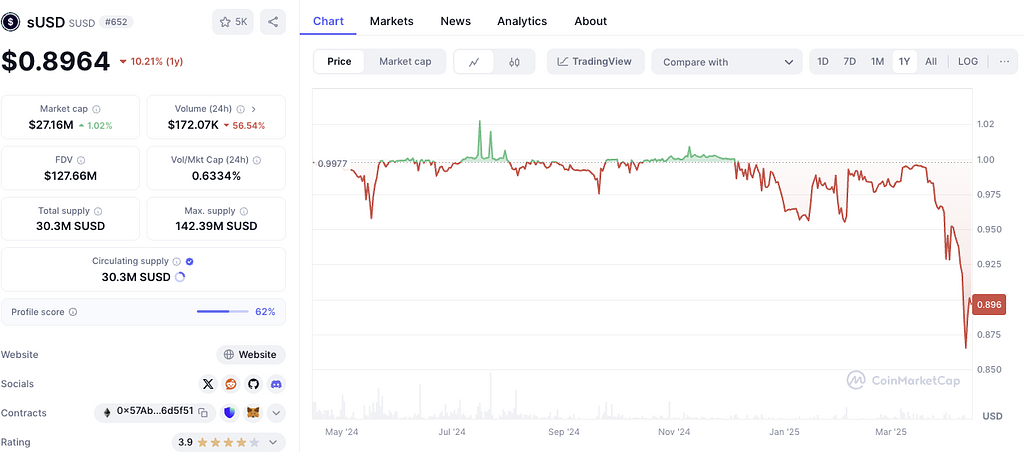Screen dimensions: 1024x452
Task: Select the 7D time range
Action: pos(849,61)
